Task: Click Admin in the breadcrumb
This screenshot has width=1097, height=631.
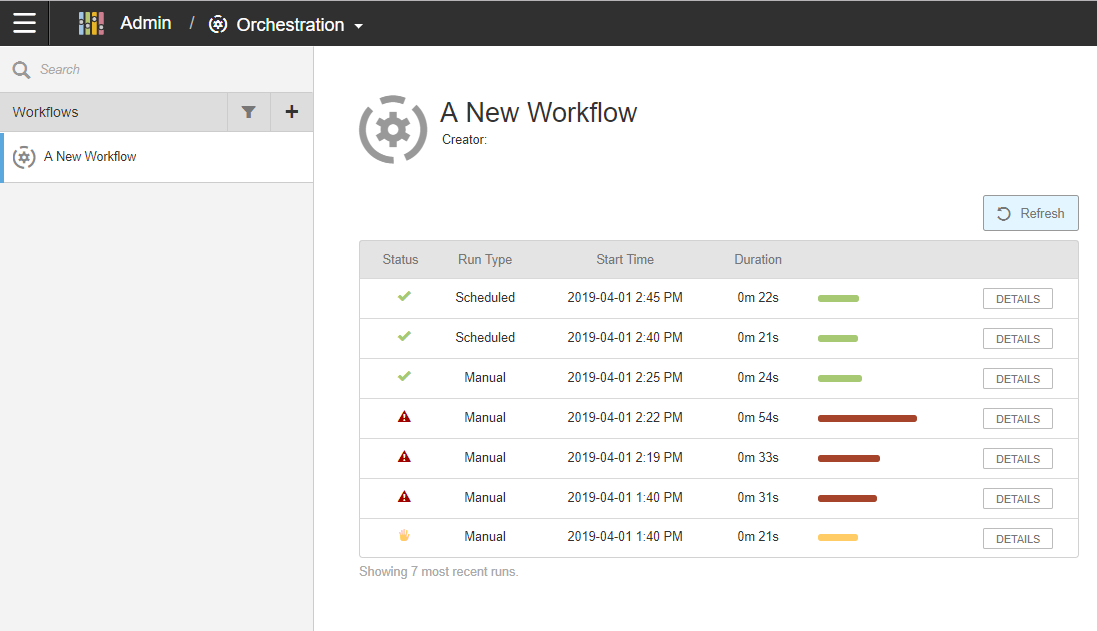Action: pyautogui.click(x=145, y=23)
